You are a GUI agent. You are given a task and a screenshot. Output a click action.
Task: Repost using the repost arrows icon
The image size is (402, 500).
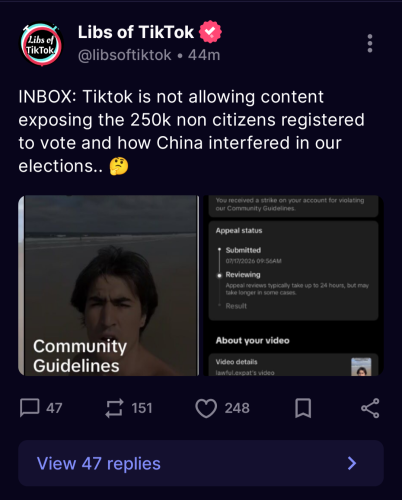pos(114,408)
